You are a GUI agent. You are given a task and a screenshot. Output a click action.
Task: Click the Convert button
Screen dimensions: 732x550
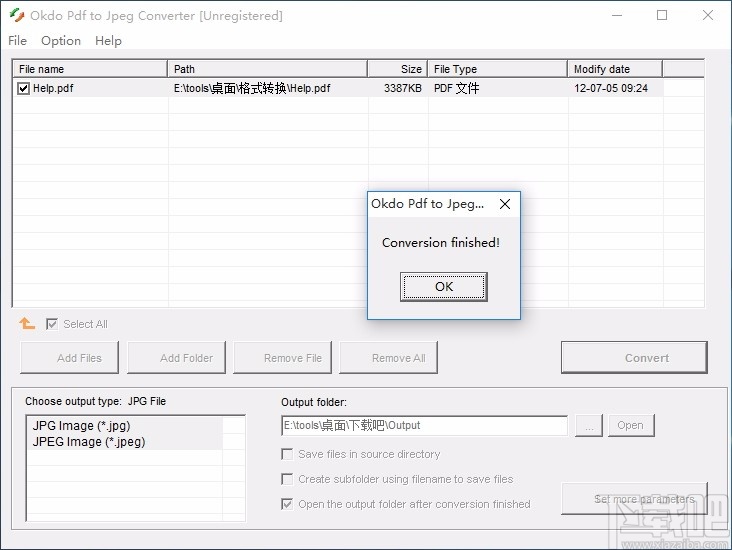tap(634, 358)
